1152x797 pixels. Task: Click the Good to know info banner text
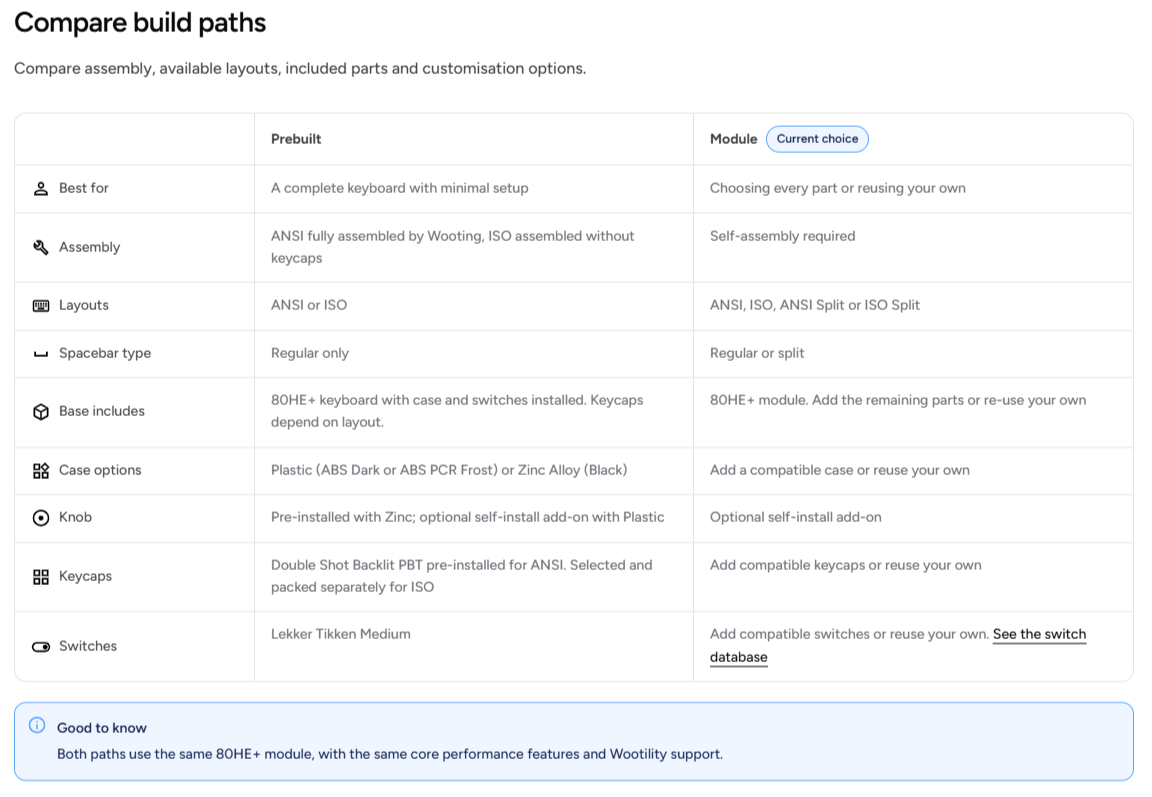pyautogui.click(x=390, y=754)
